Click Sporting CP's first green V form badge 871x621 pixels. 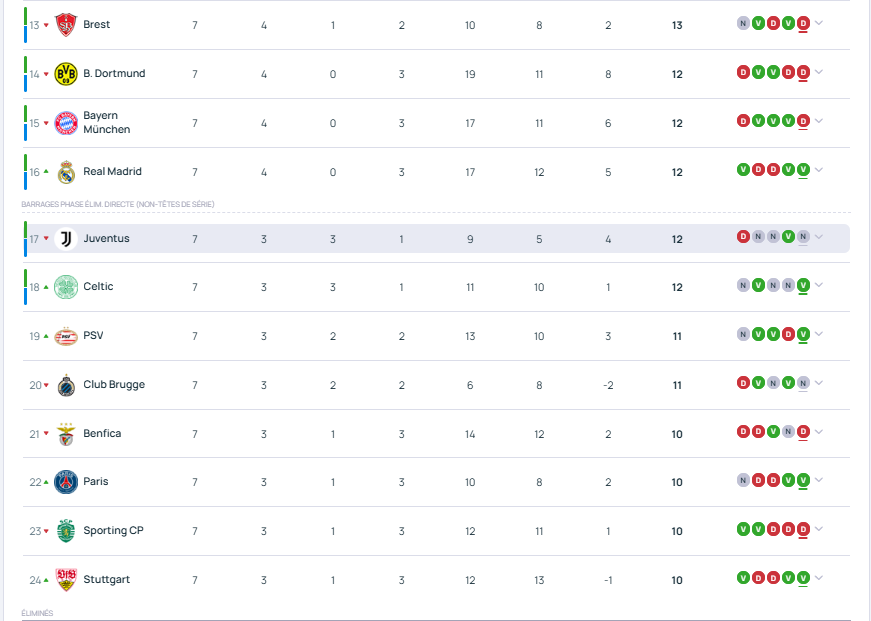(743, 529)
